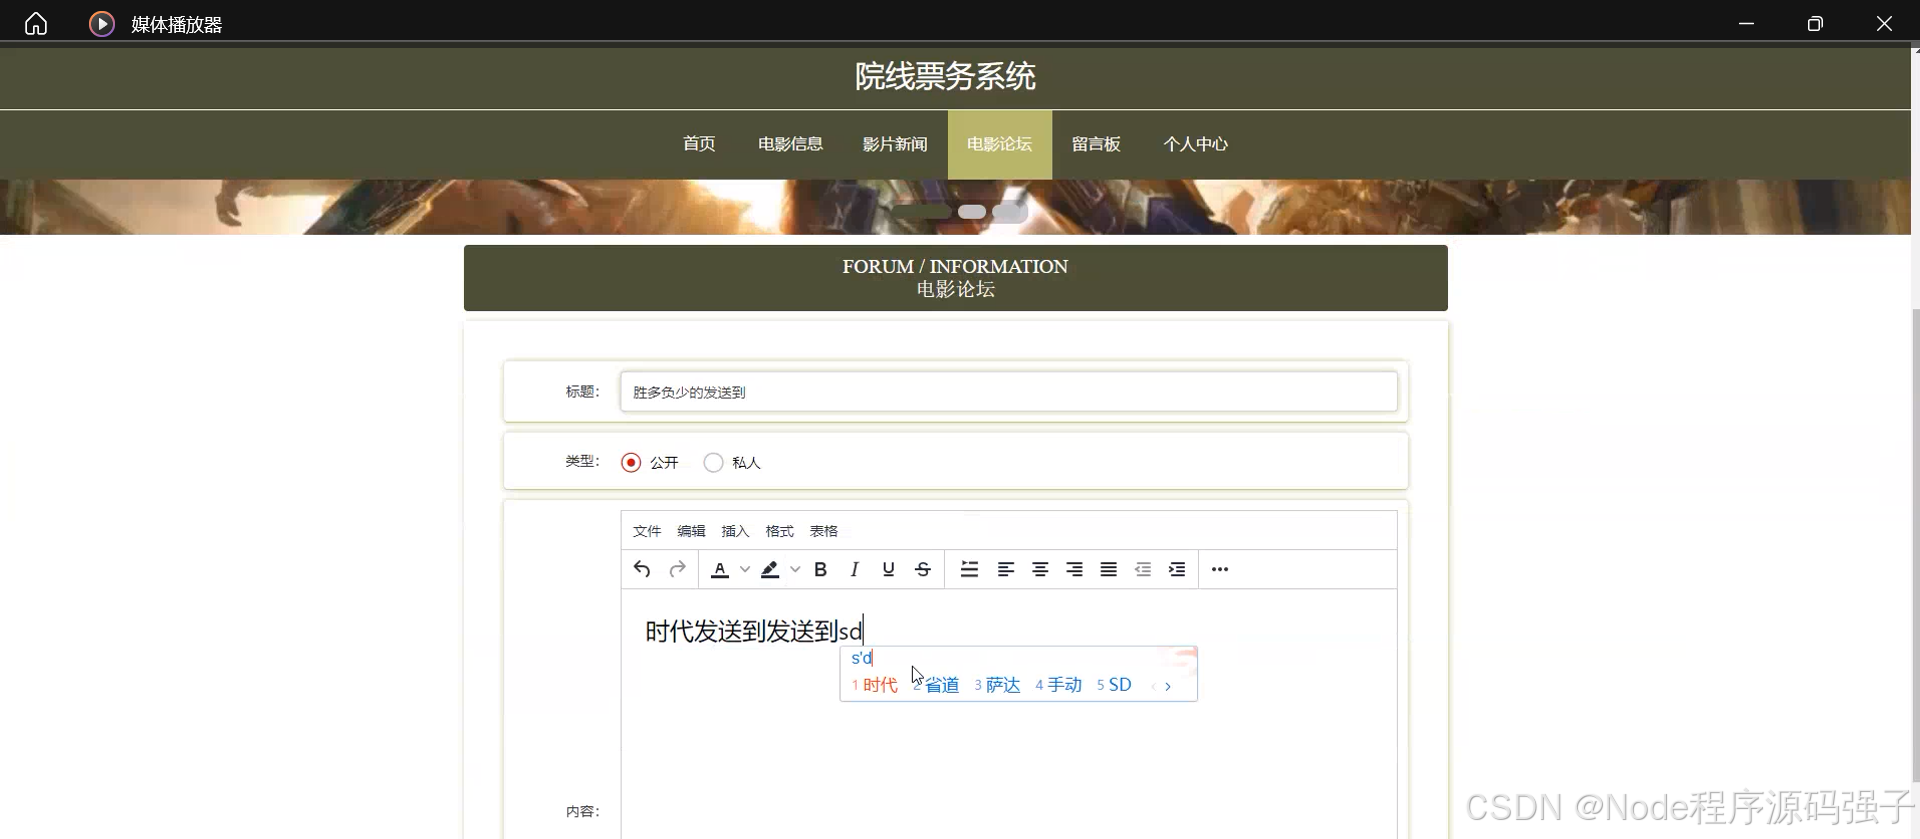Screen dimensions: 1920x839
Task: Choose IME candidate 手动
Action: pyautogui.click(x=1059, y=685)
